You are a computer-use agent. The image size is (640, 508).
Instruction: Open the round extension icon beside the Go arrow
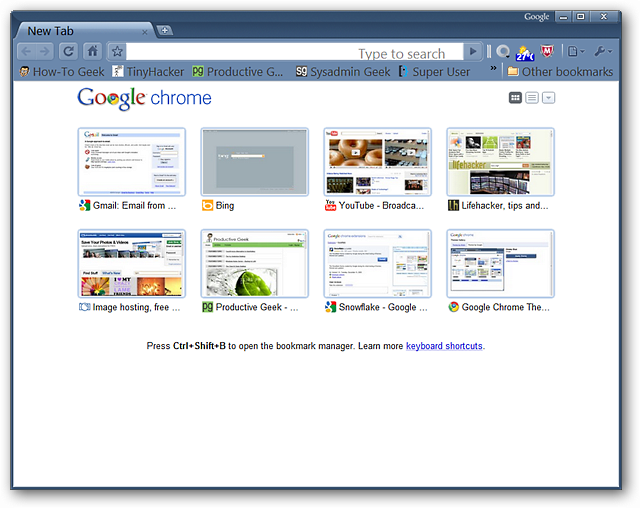point(503,52)
